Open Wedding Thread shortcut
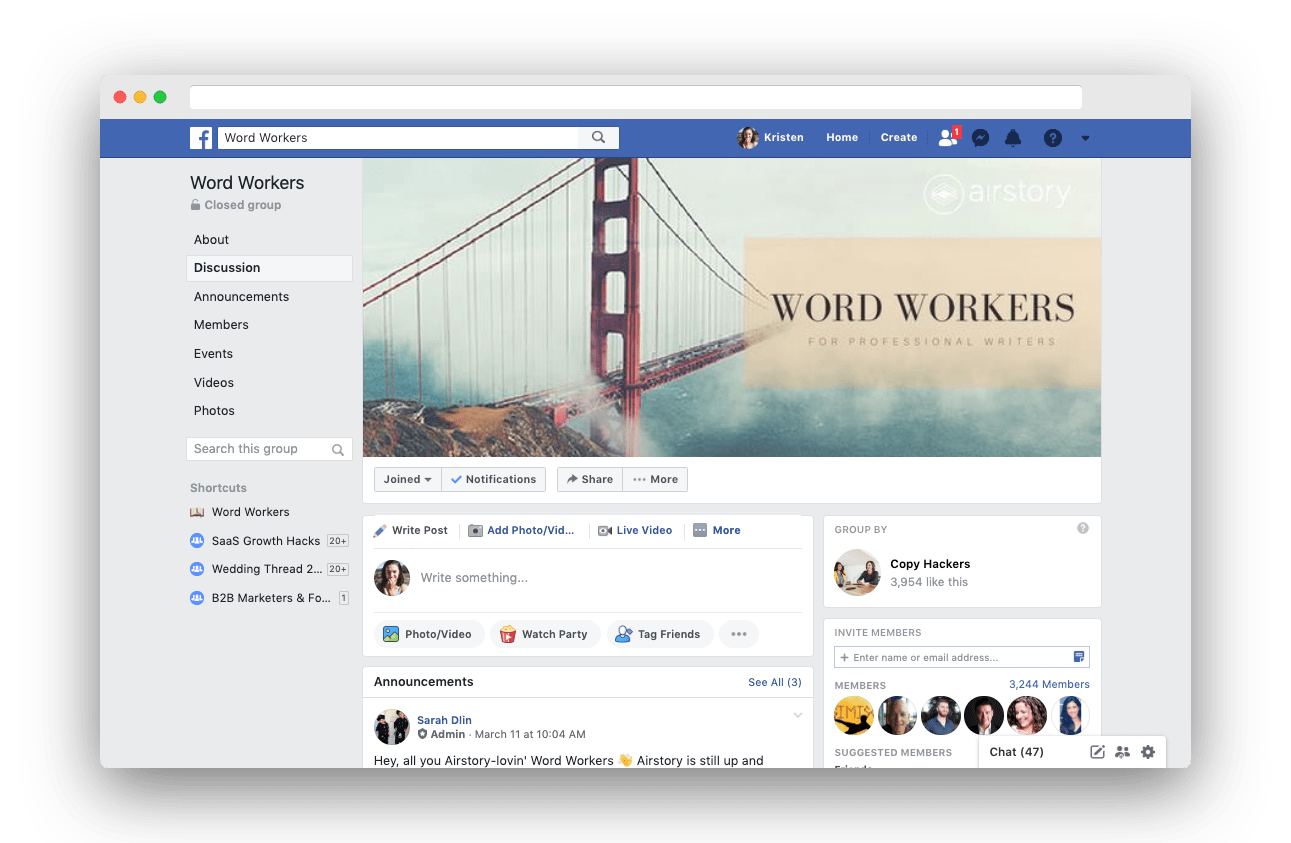 tap(267, 569)
